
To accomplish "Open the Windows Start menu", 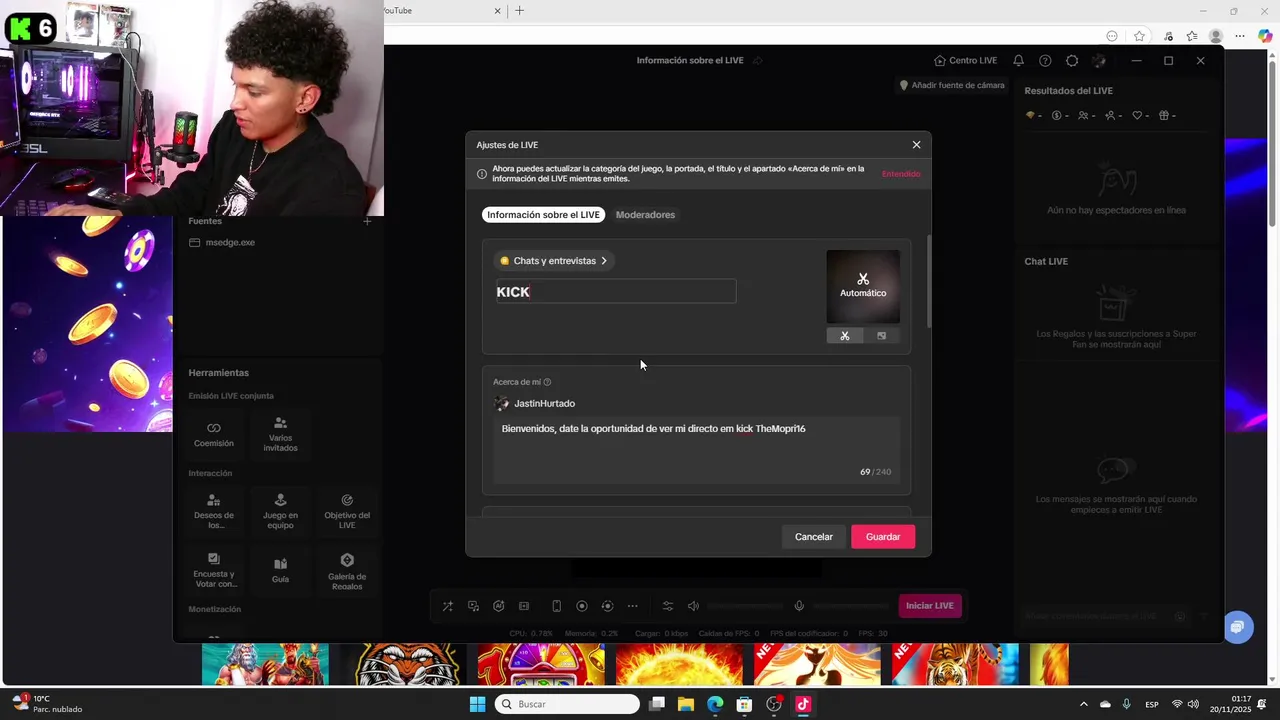I will point(477,704).
